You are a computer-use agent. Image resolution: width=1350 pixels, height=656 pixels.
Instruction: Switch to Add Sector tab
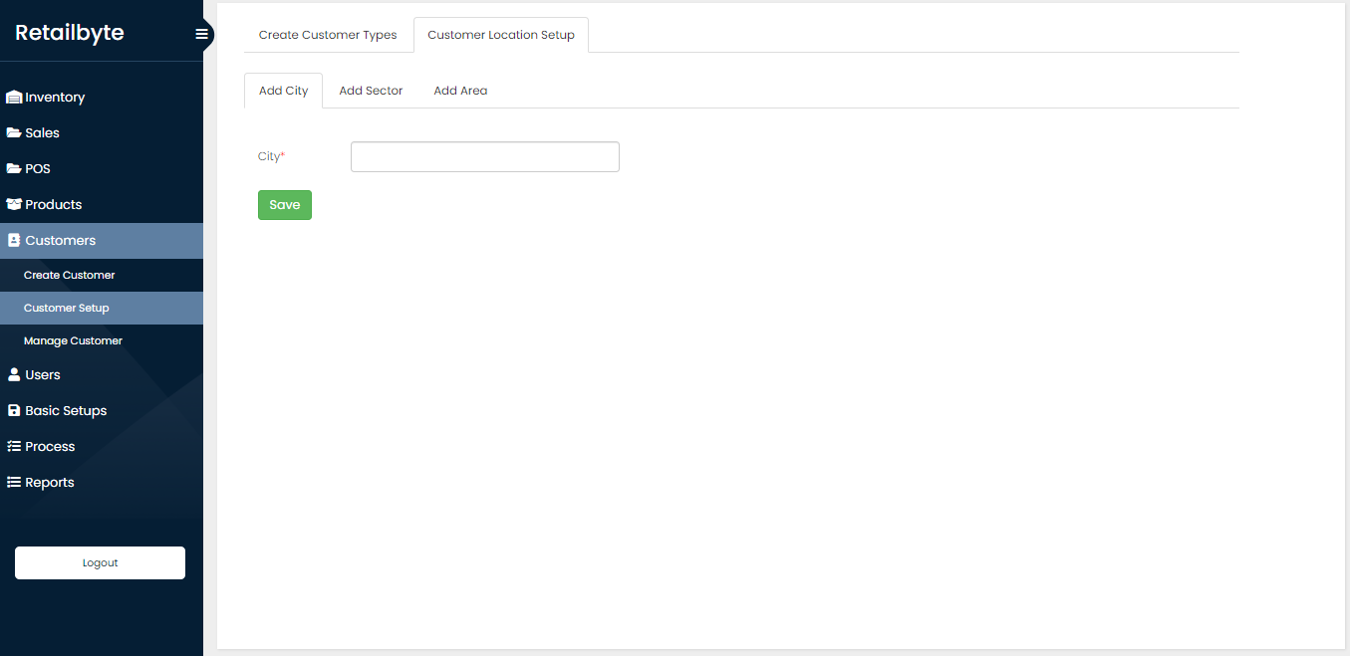[371, 90]
